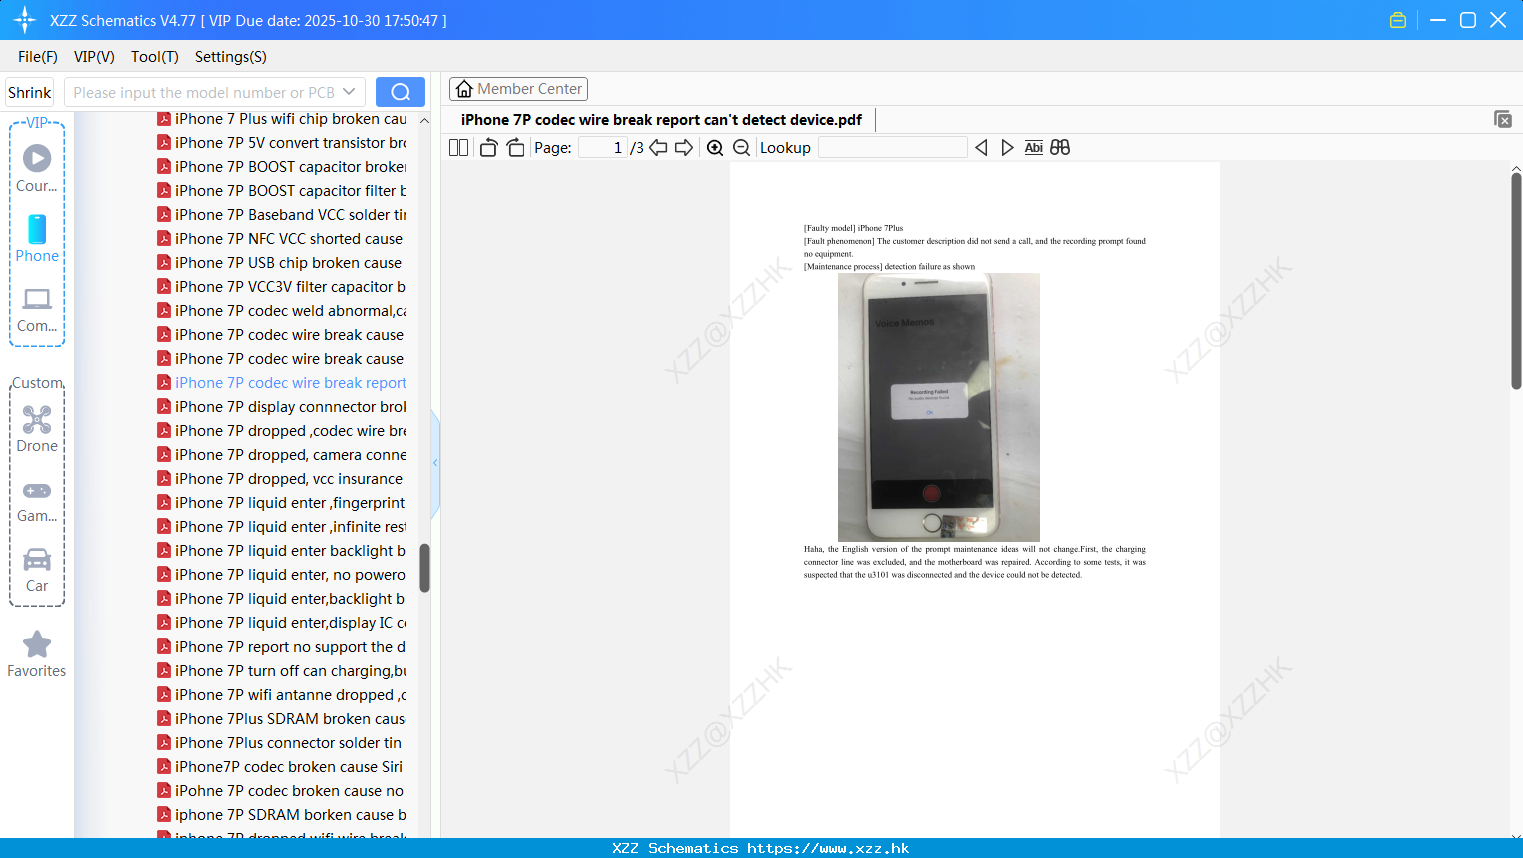Expand the model number dropdown
The width and height of the screenshot is (1523, 858).
(349, 92)
